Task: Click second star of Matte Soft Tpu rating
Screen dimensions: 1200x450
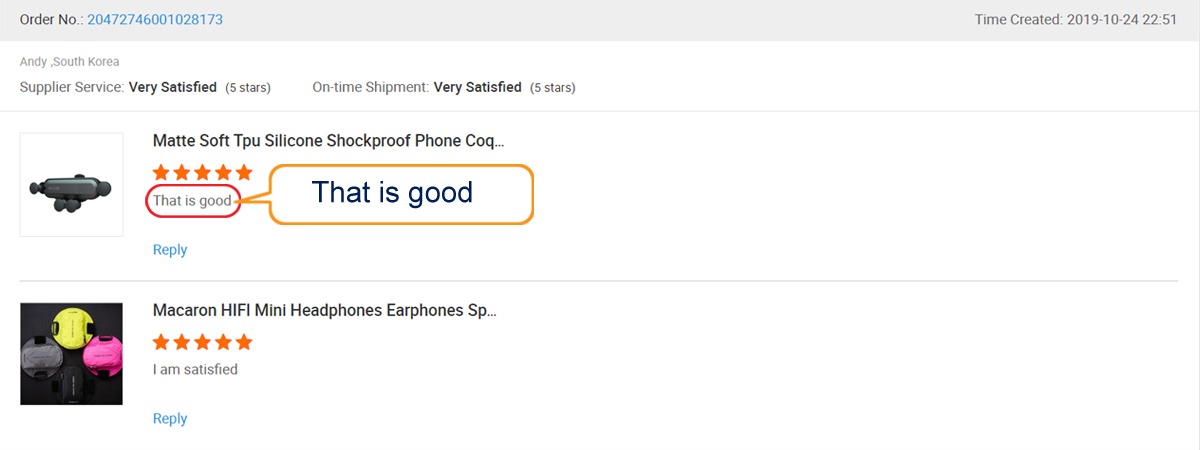Action: coord(183,173)
